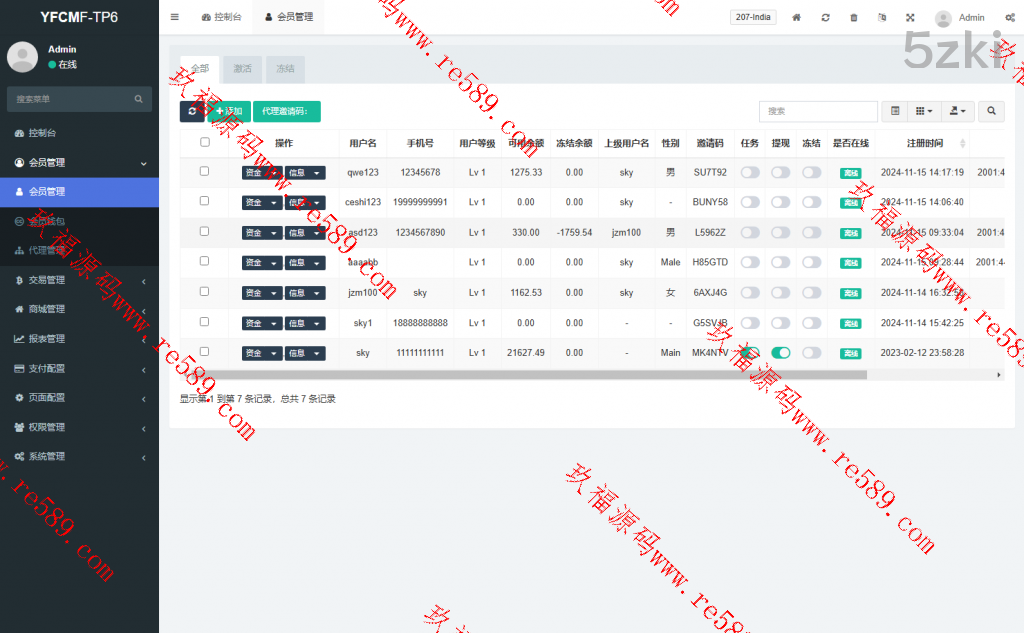Tick the checkbox for user qwe123

tap(205, 171)
